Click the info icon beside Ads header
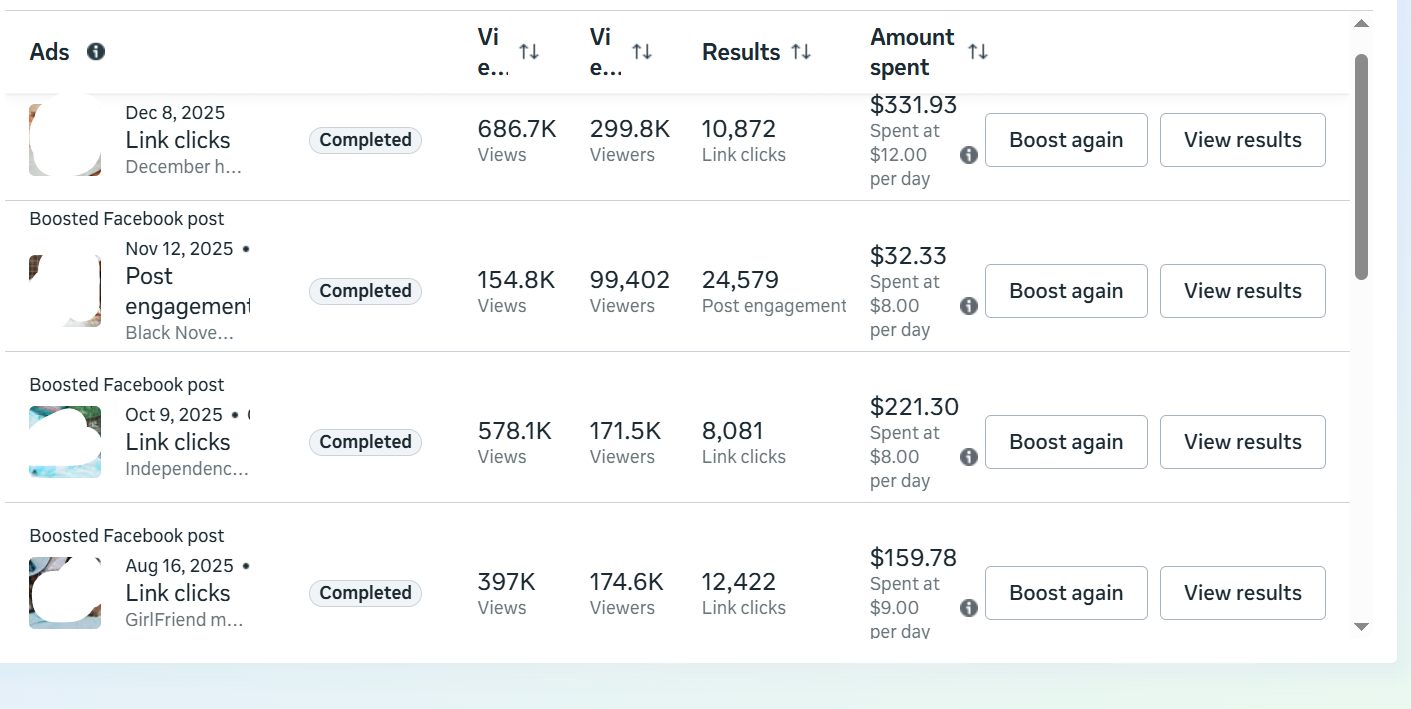The width and height of the screenshot is (1411, 709). coord(96,51)
